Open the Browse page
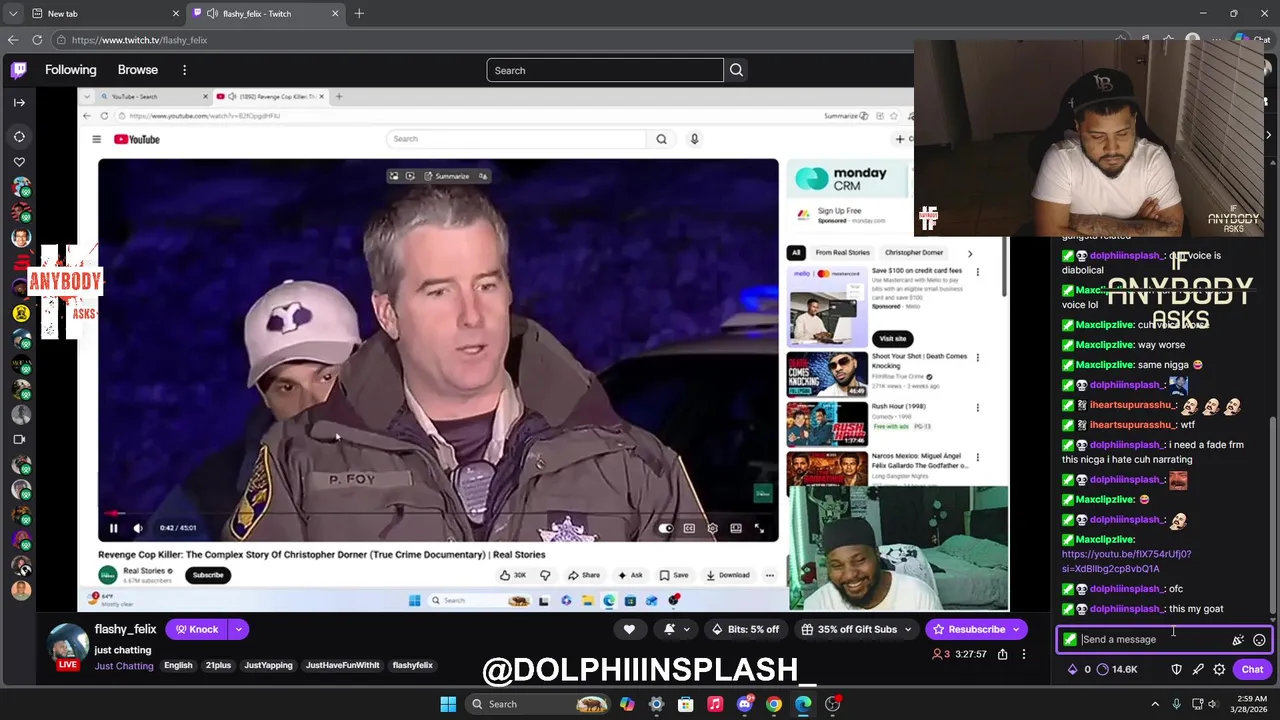1280x720 pixels. click(138, 70)
